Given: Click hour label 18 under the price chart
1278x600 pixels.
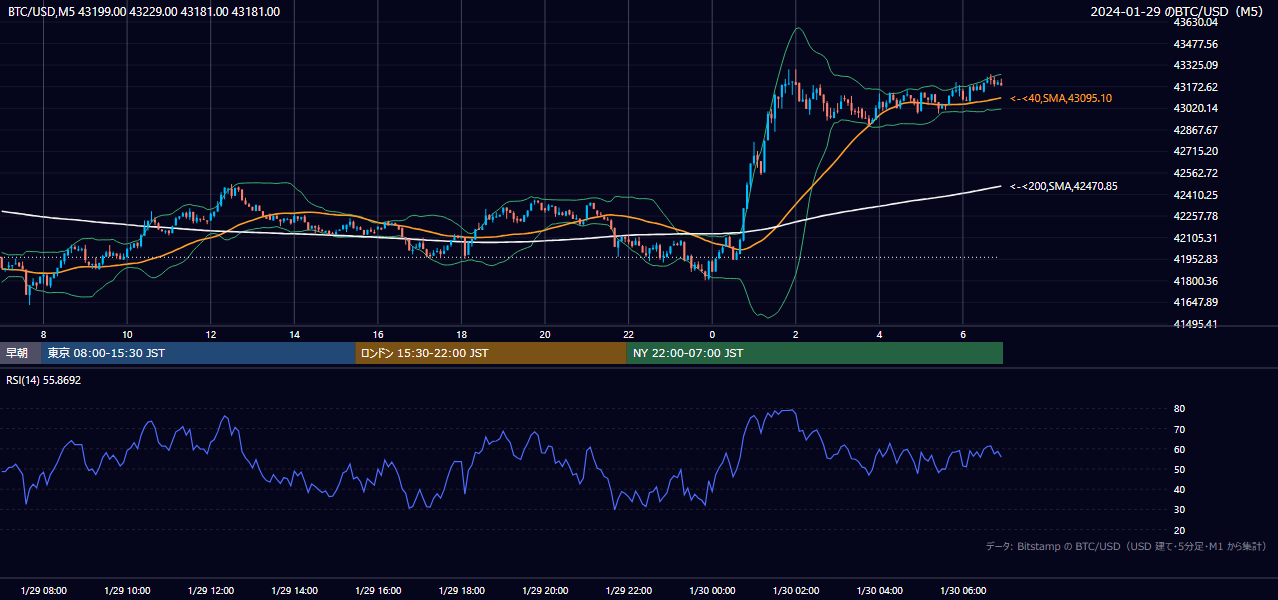Looking at the screenshot, I should (461, 334).
